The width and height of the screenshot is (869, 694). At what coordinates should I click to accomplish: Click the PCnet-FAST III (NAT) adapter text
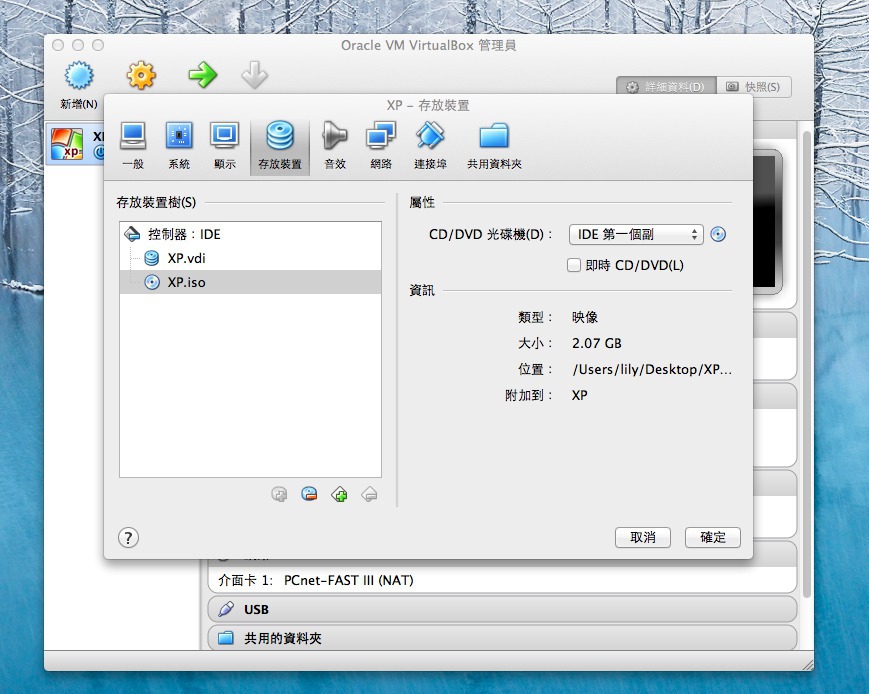(349, 580)
